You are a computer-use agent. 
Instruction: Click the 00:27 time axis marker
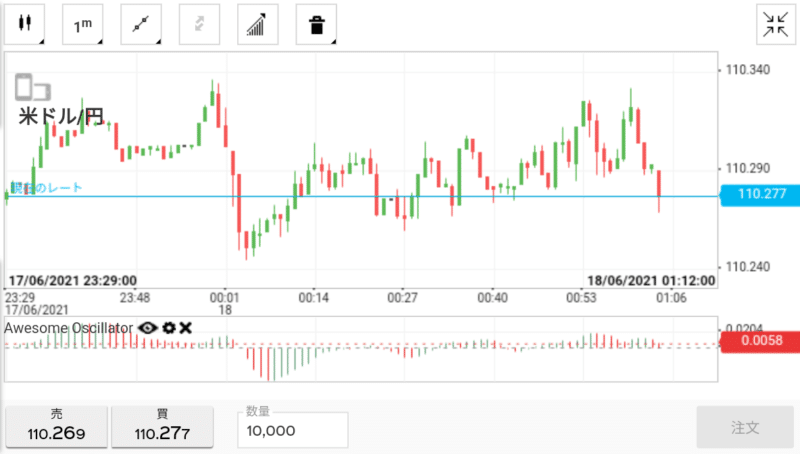(402, 297)
